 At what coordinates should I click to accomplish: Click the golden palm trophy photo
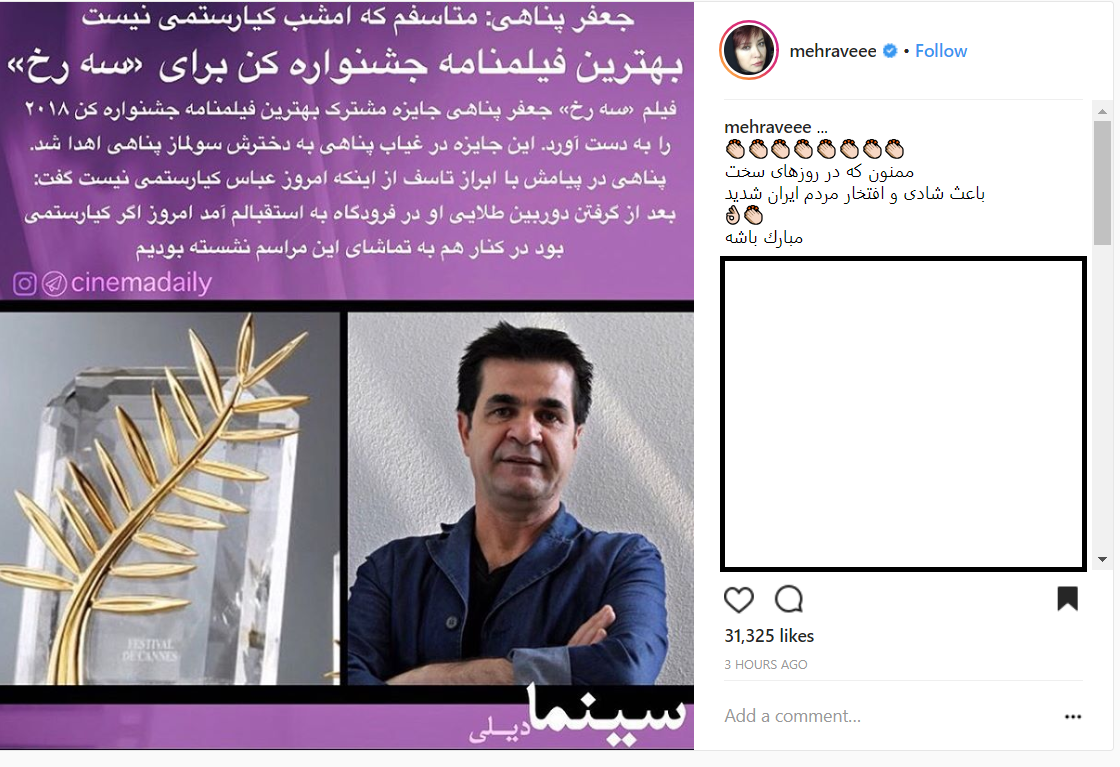coord(170,498)
